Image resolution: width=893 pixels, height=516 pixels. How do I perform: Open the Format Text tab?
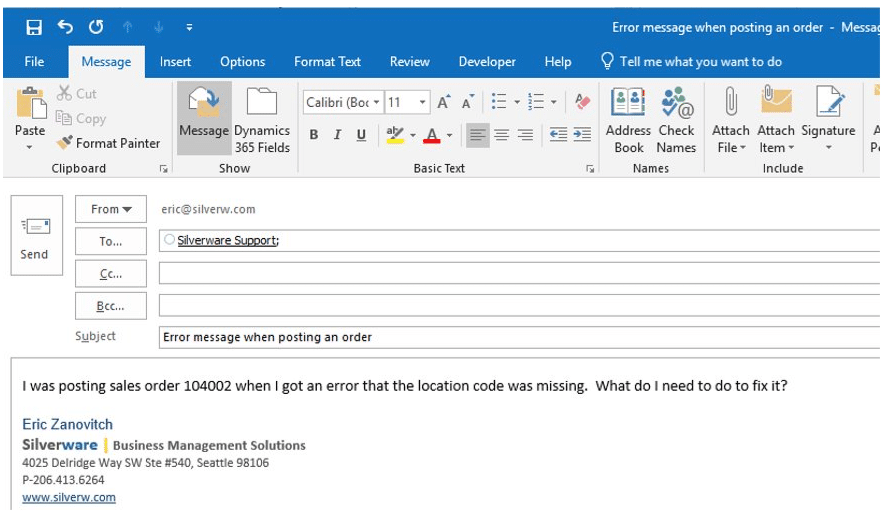tap(327, 62)
